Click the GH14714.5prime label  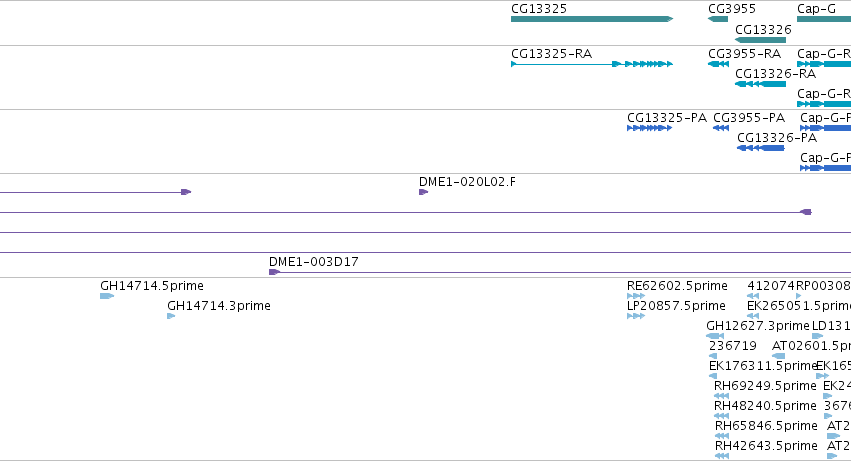click(152, 286)
